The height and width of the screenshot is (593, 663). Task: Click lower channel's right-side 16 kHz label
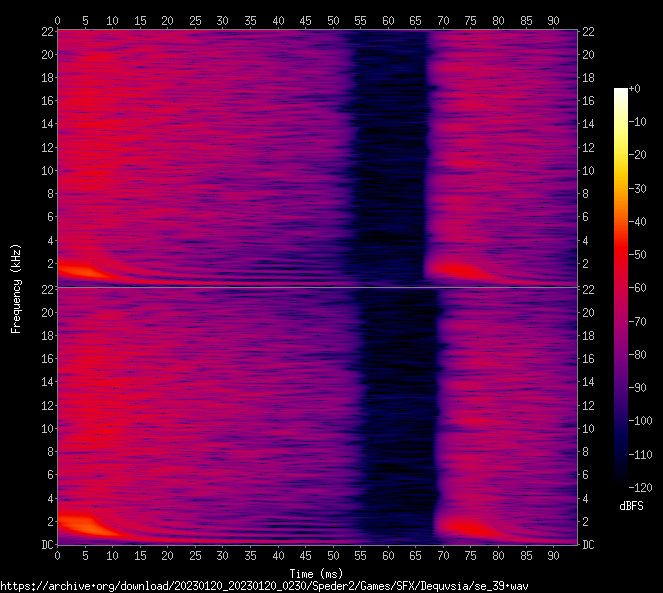coord(589,359)
